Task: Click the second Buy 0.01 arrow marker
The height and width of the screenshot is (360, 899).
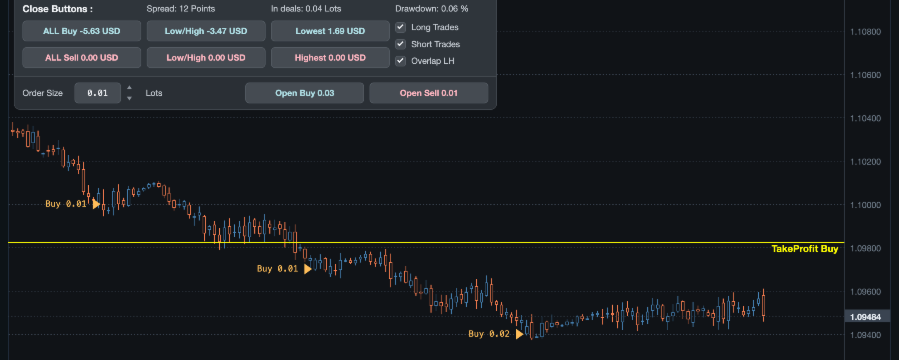Action: [x=308, y=268]
